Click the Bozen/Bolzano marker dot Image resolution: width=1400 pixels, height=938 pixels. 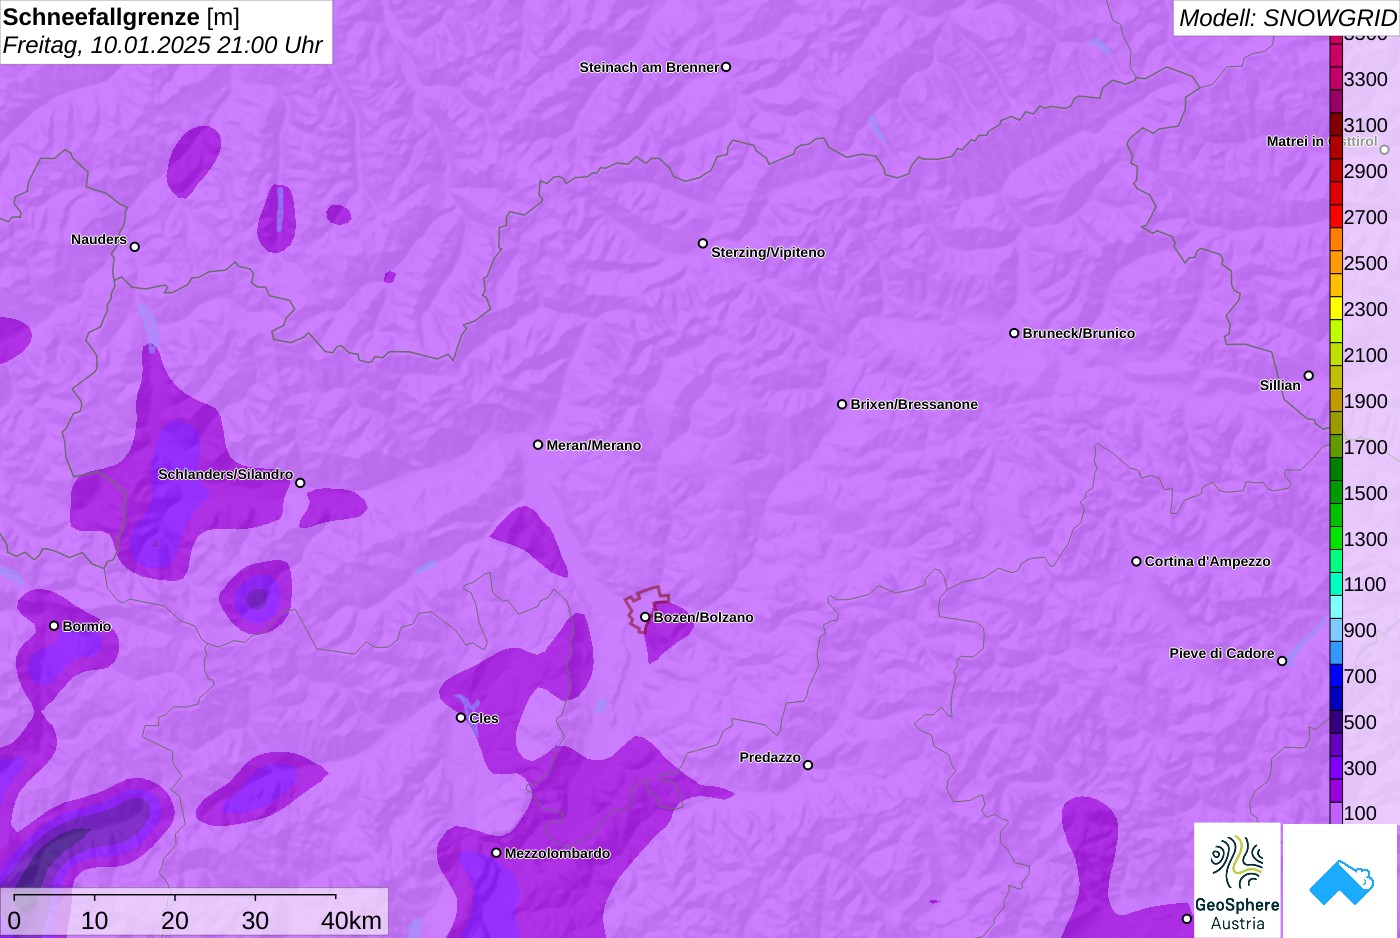coord(645,617)
